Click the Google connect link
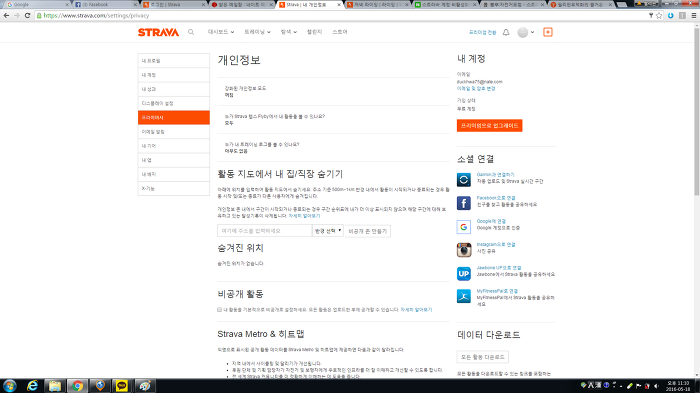Screen dimensions: 700x393 pos(491,221)
